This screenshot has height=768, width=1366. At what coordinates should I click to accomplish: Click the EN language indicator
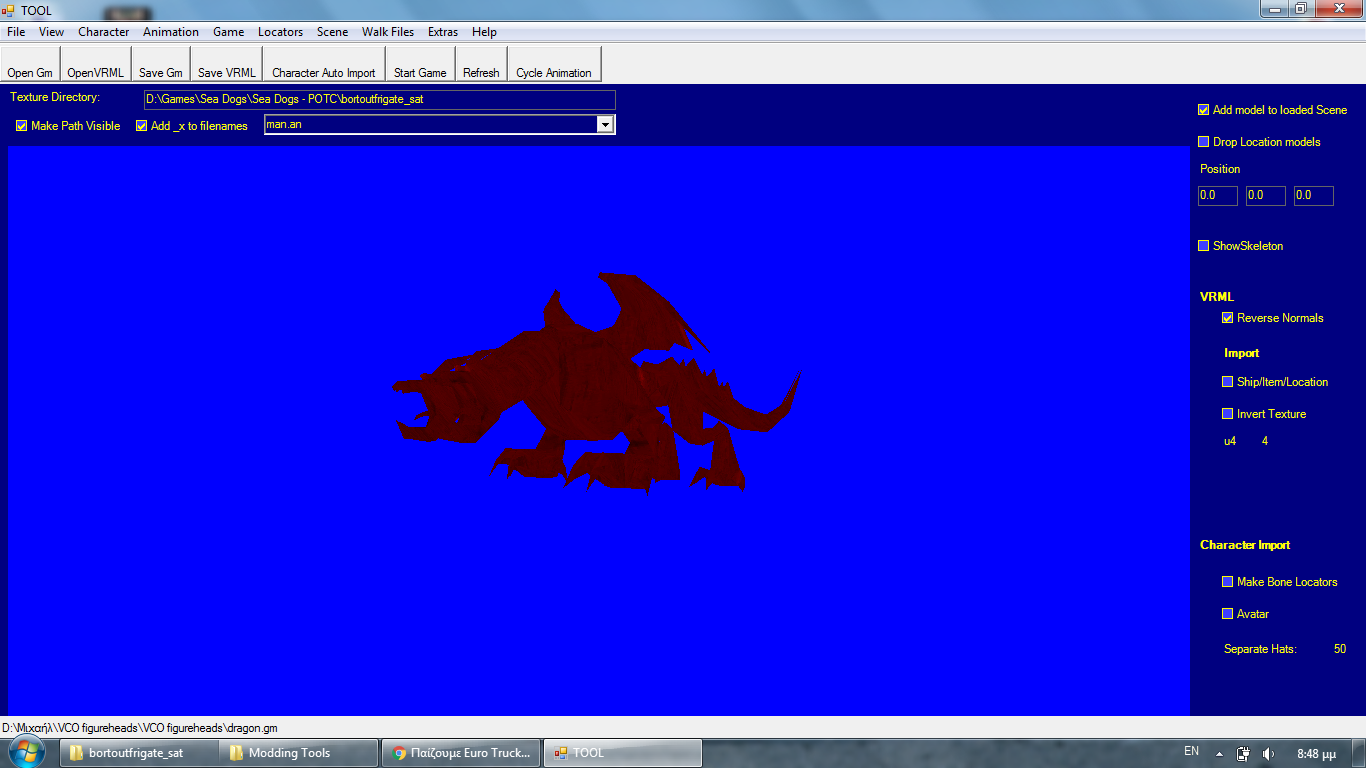pyautogui.click(x=1191, y=751)
